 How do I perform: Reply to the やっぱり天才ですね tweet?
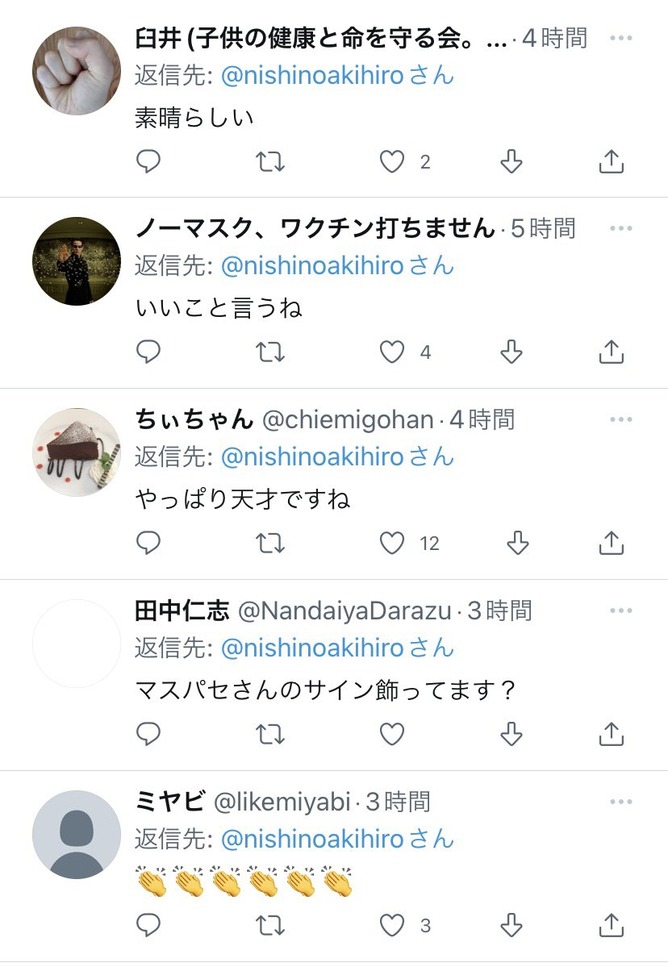[148, 543]
